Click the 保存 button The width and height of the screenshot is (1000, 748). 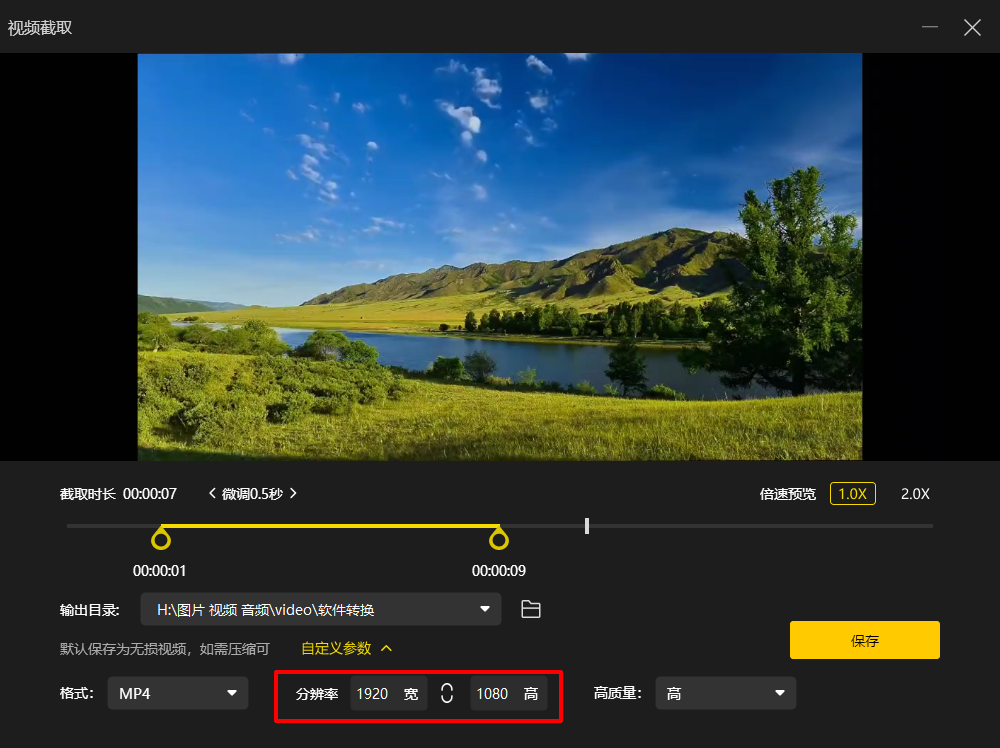pyautogui.click(x=864, y=640)
